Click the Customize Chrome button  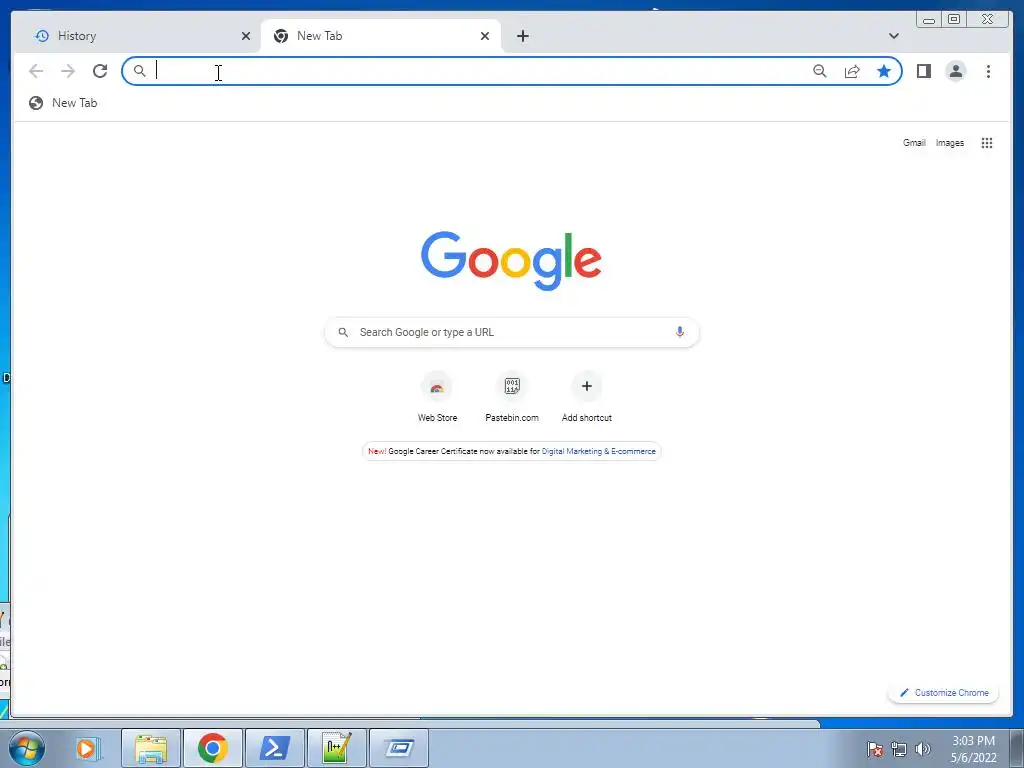[943, 692]
